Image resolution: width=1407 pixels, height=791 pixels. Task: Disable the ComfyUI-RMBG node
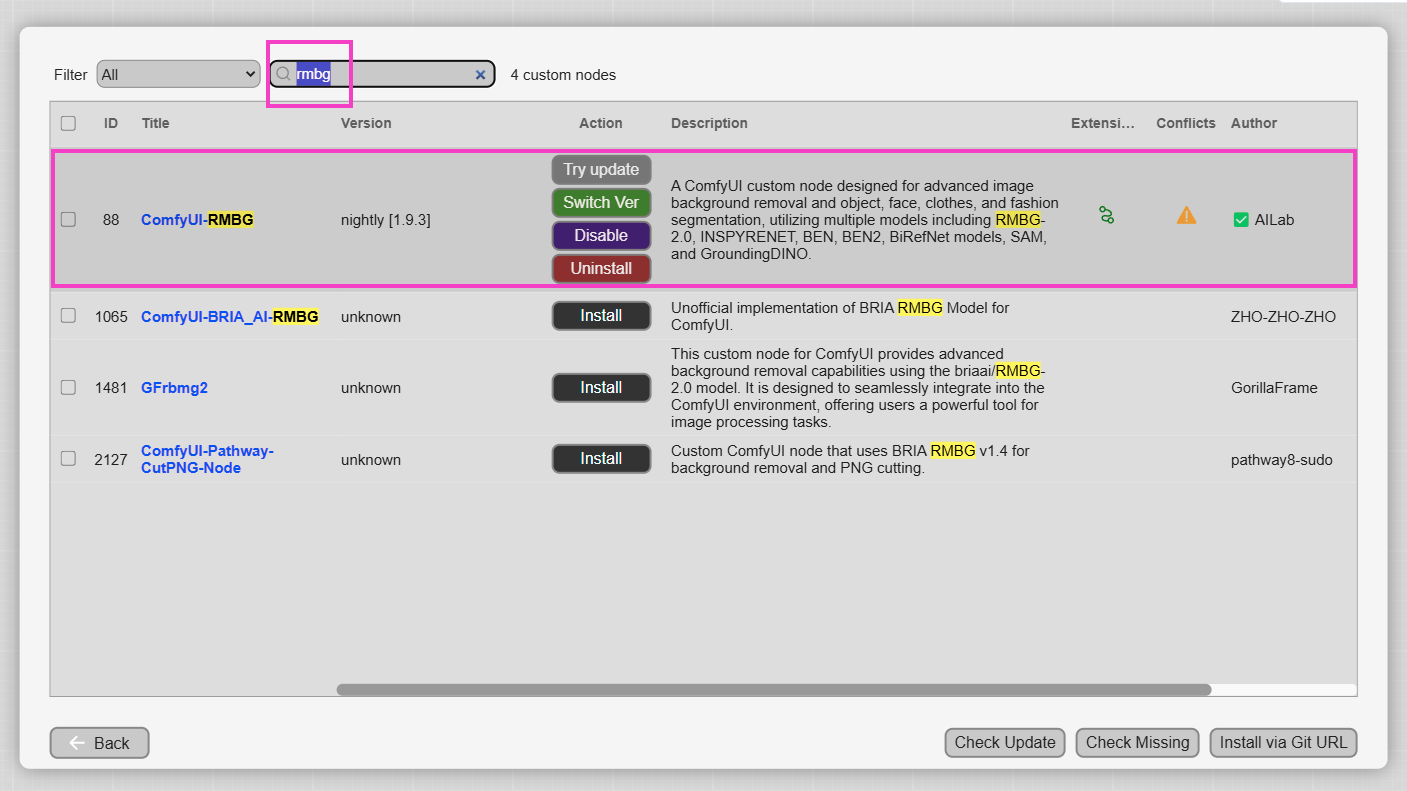[601, 236]
